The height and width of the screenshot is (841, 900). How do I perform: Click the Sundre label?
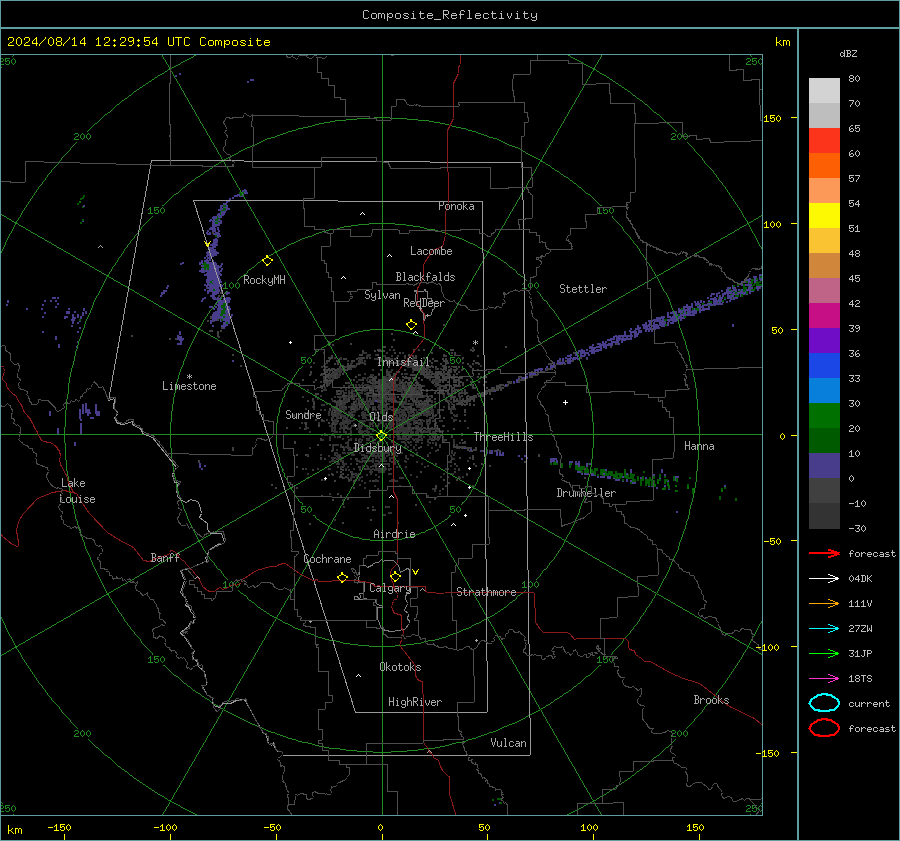303,414
